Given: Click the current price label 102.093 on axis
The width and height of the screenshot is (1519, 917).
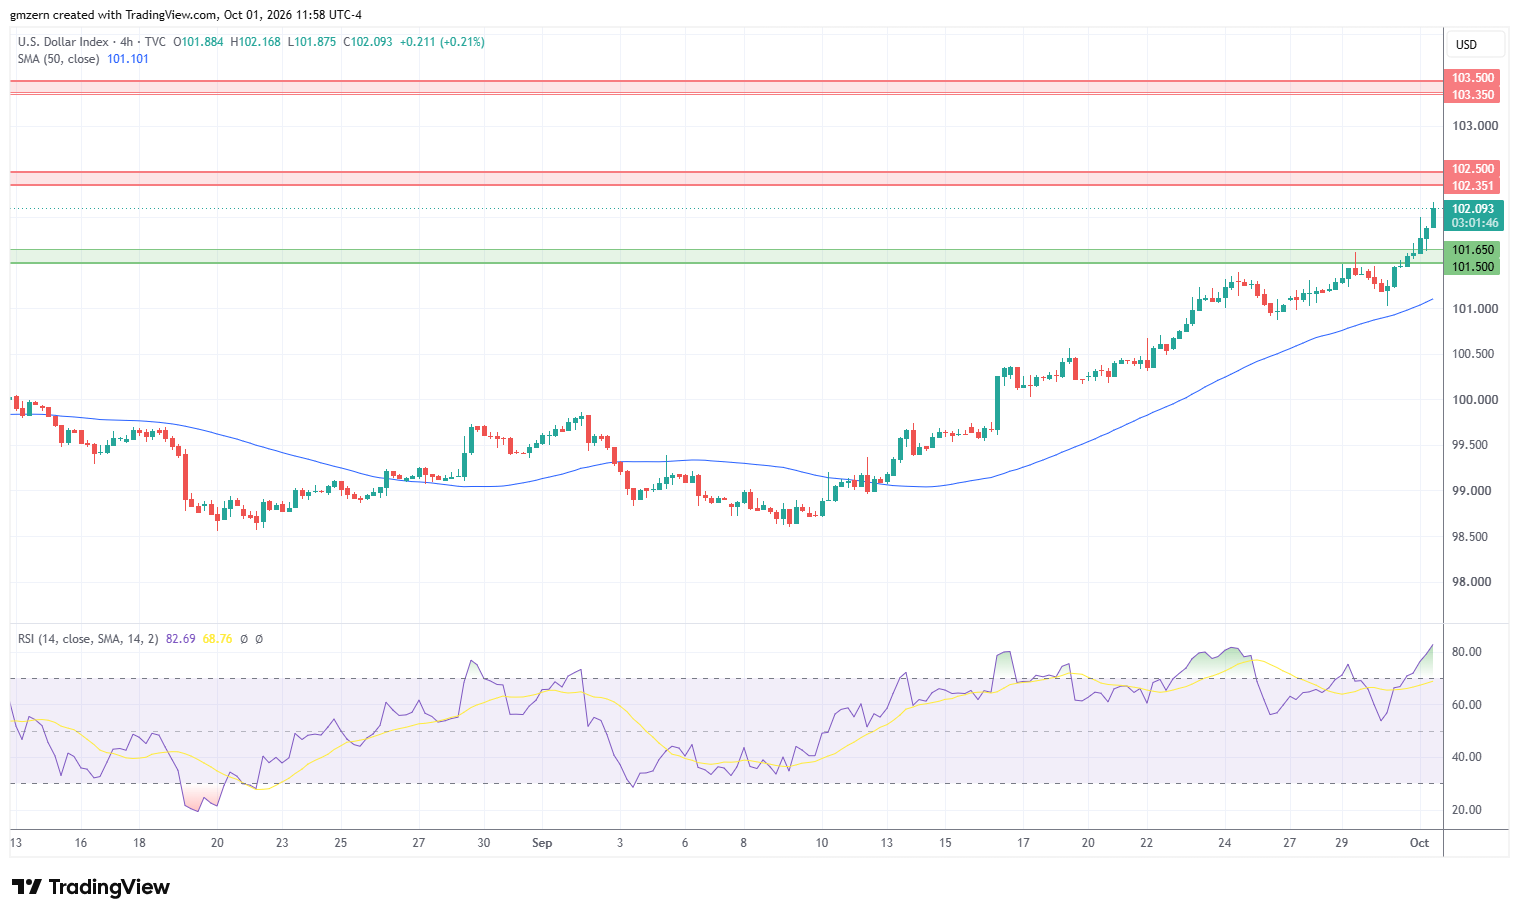Looking at the screenshot, I should coord(1473,209).
